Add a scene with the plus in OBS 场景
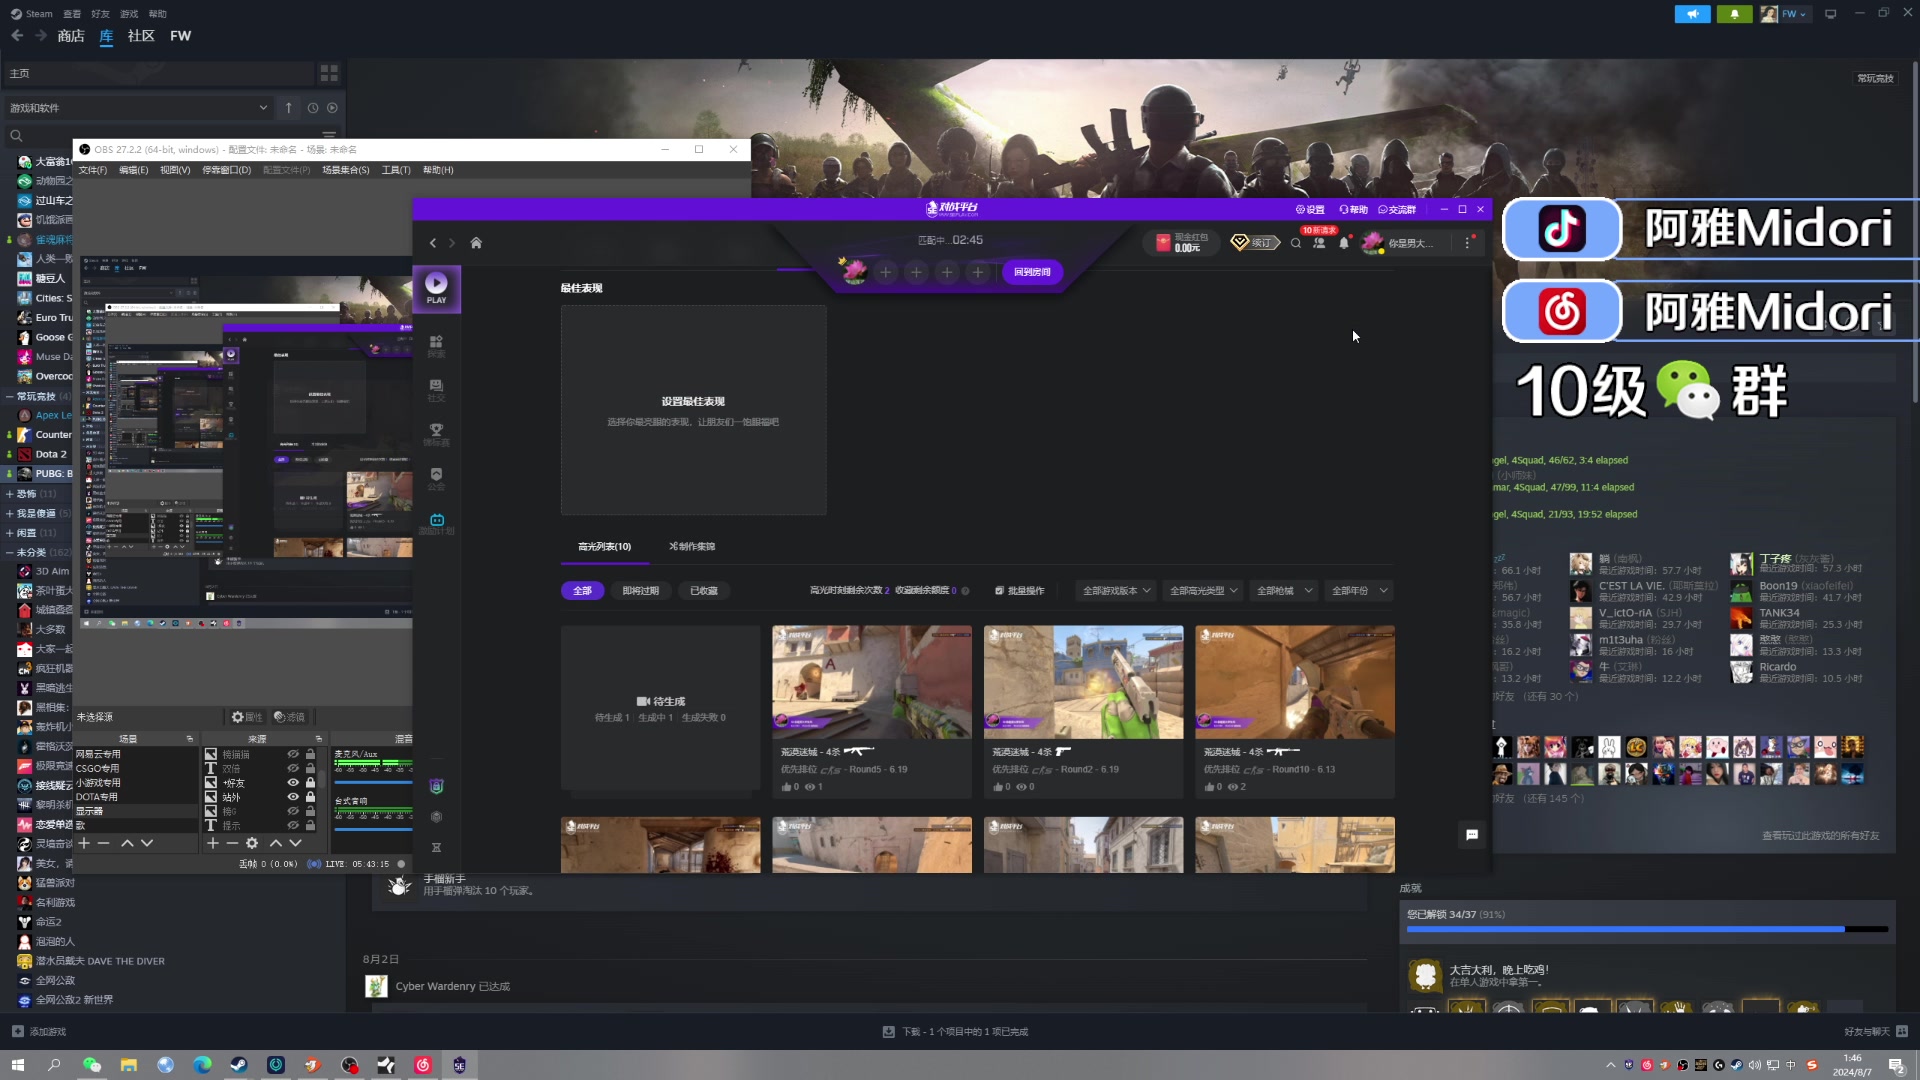1920x1080 pixels. (84, 843)
